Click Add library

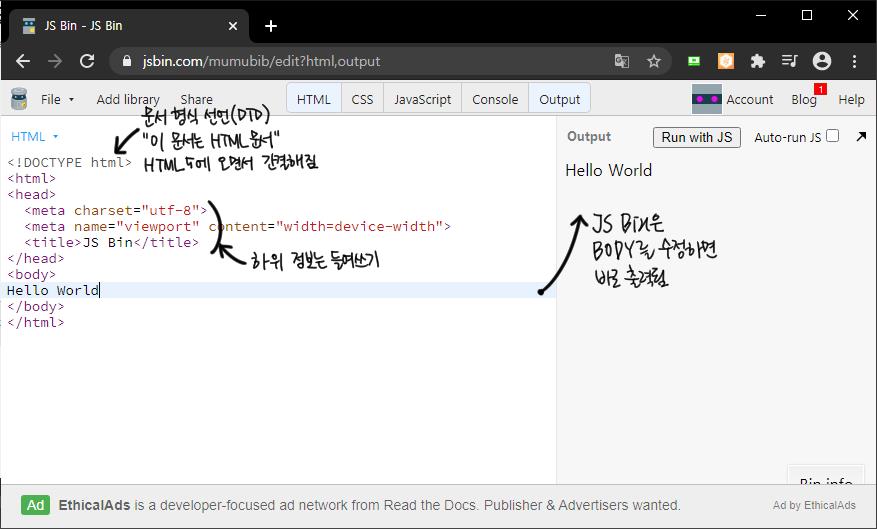(x=128, y=100)
